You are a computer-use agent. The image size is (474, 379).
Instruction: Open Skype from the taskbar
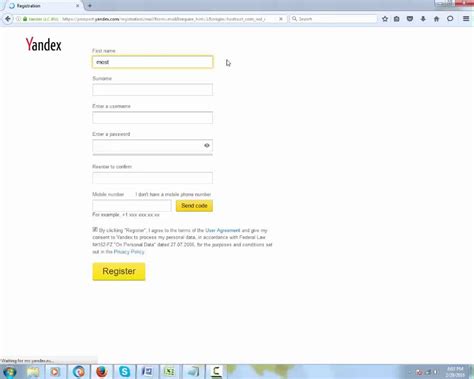point(124,372)
